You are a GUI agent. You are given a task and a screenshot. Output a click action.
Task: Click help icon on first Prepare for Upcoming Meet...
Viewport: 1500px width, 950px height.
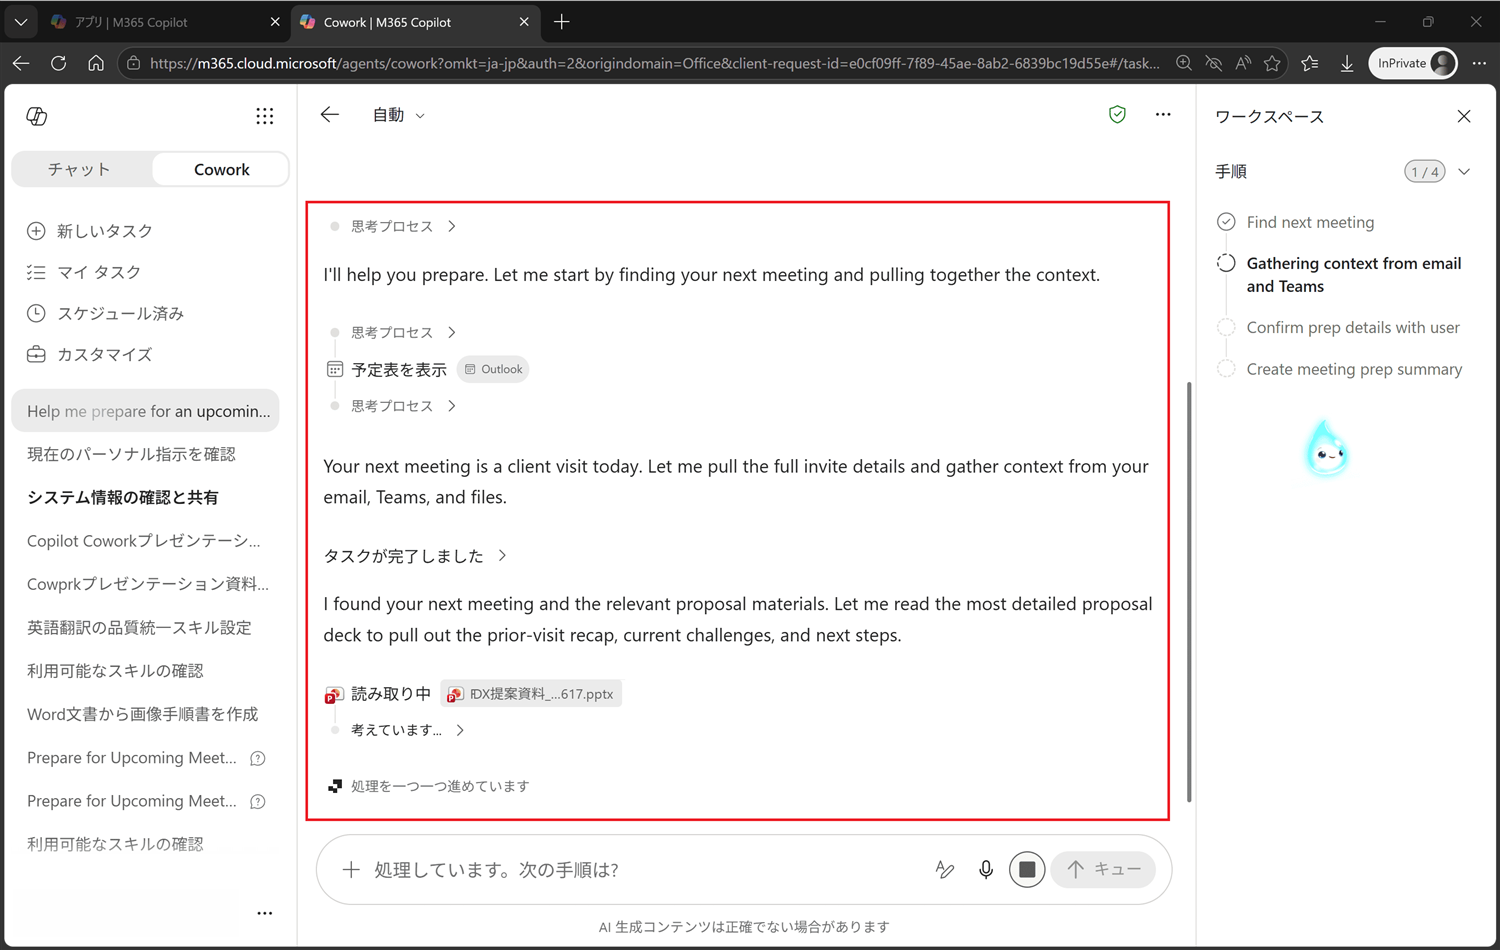point(258,758)
